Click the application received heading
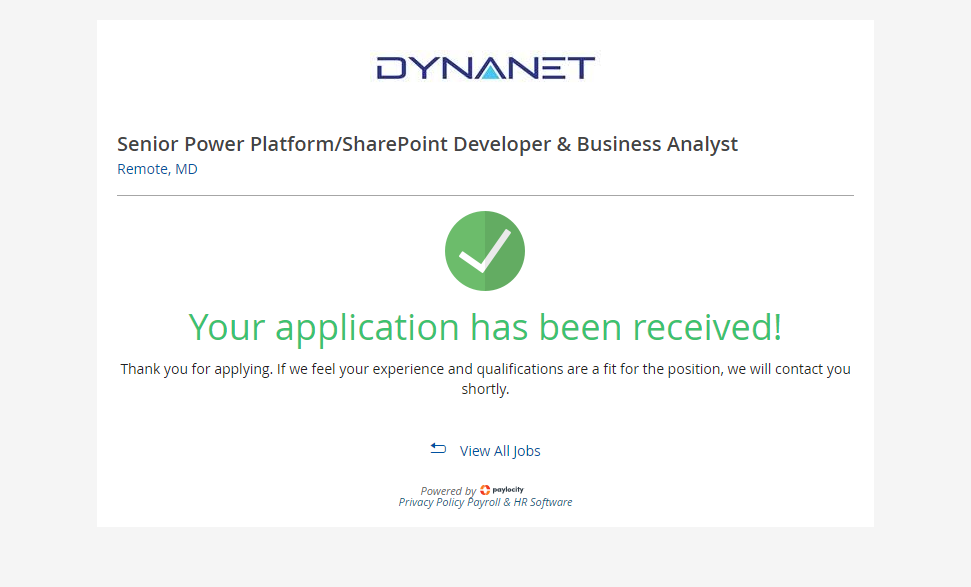 pyautogui.click(x=485, y=327)
